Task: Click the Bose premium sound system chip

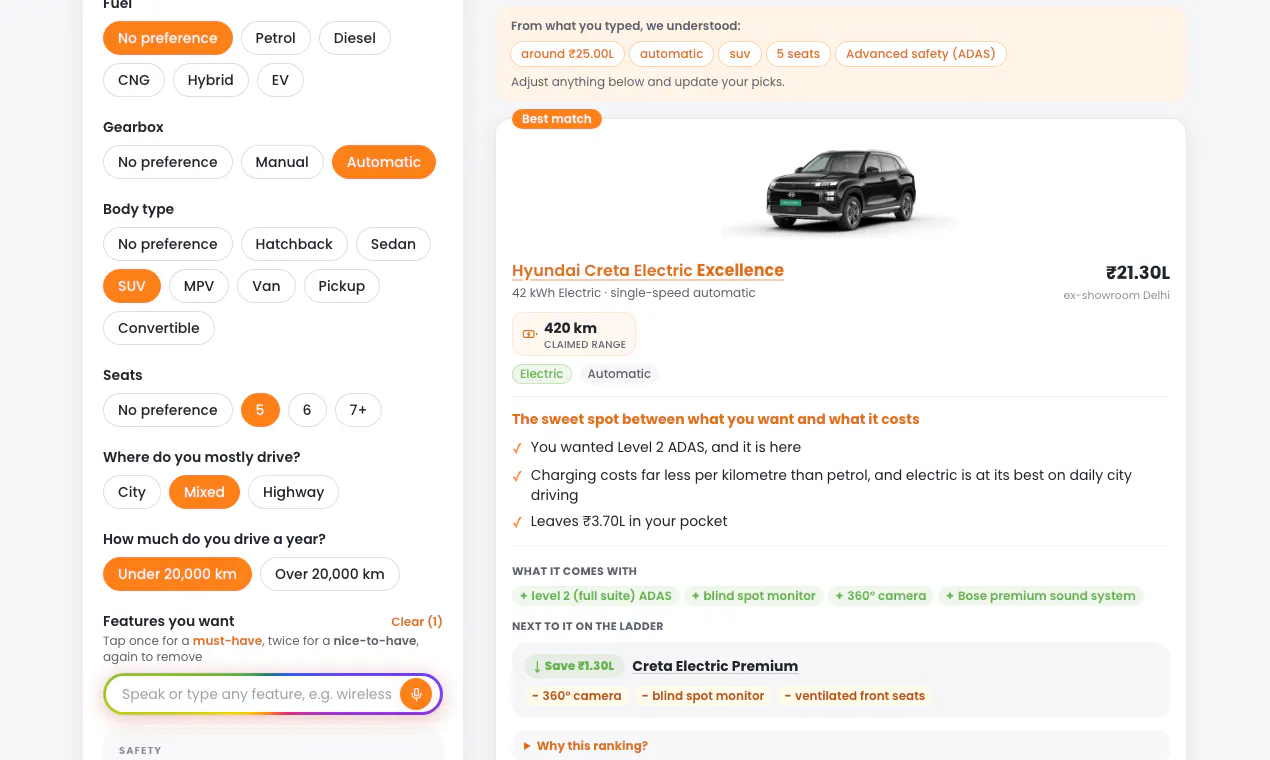Action: (x=1041, y=596)
